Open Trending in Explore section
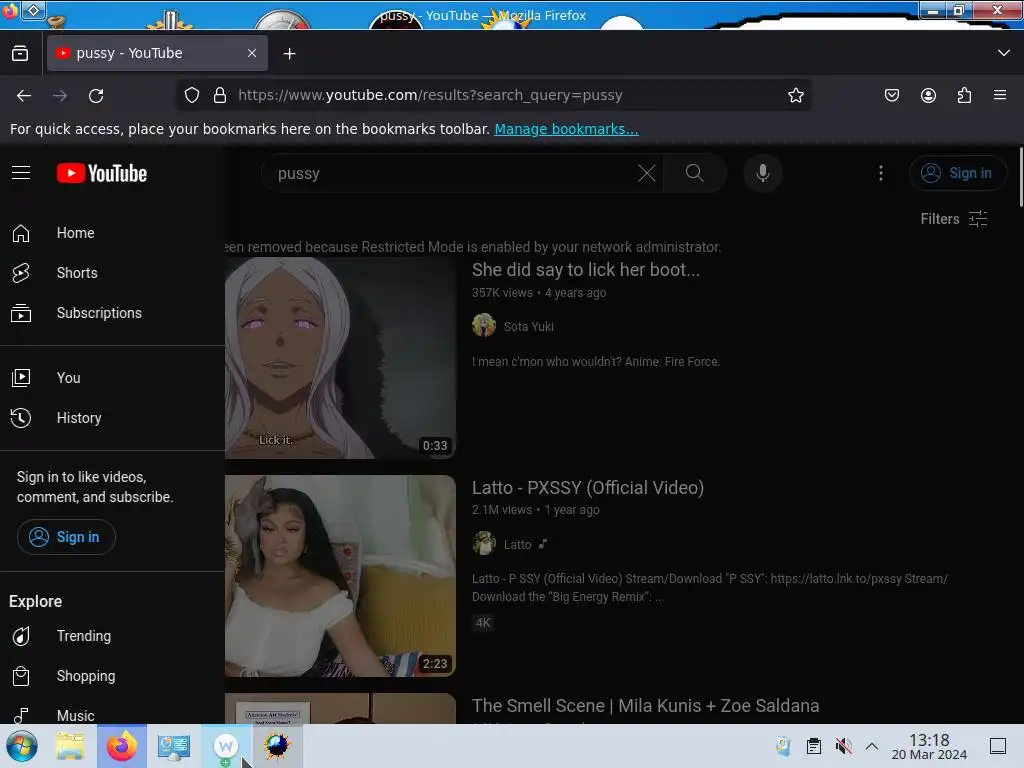 tap(112, 636)
